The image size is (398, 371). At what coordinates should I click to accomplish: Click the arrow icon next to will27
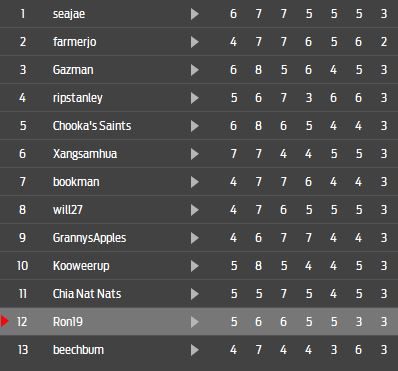pyautogui.click(x=195, y=210)
